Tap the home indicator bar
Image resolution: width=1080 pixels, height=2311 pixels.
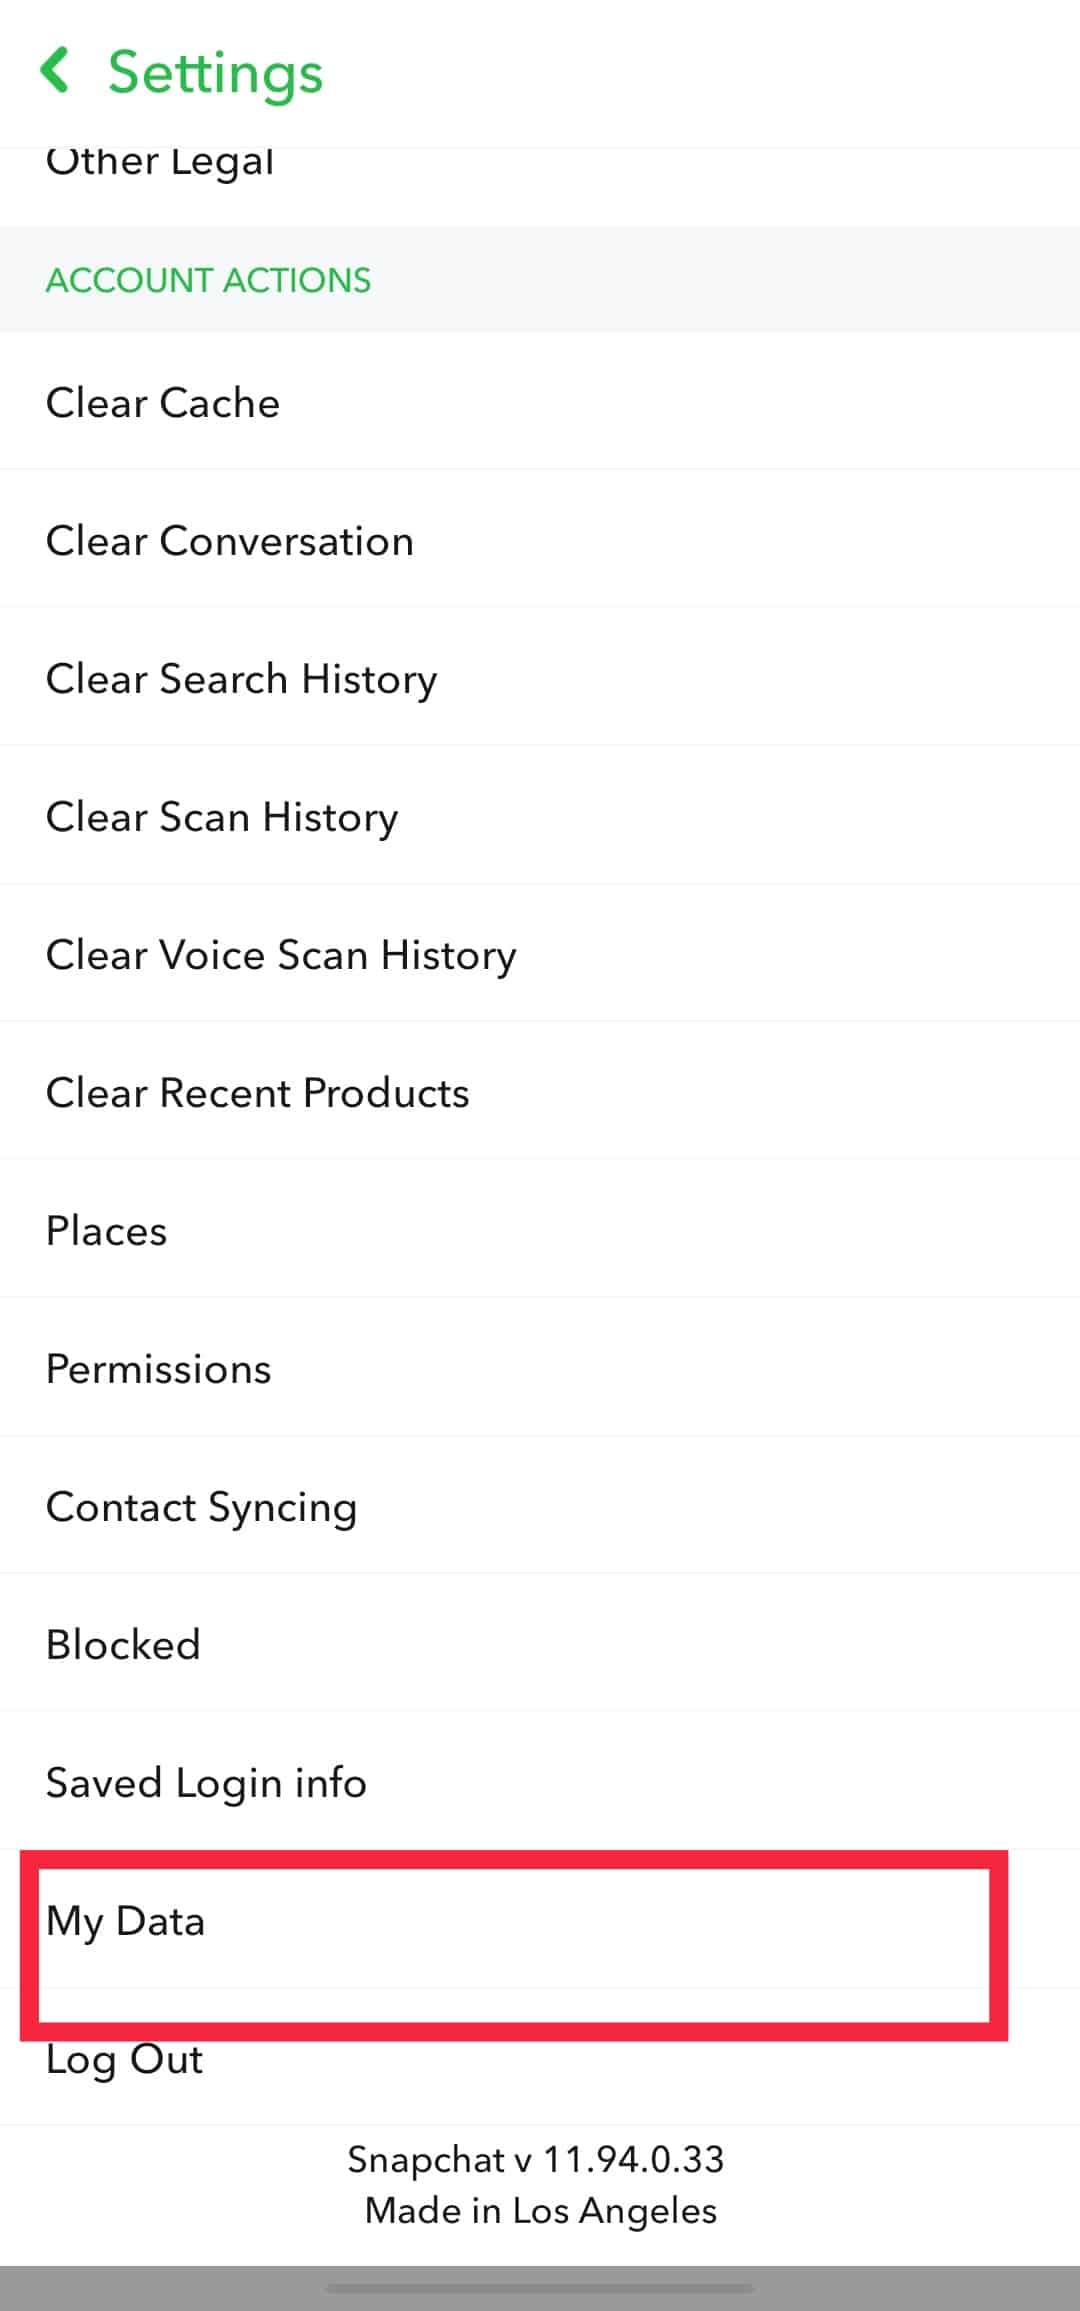[x=540, y=2288]
